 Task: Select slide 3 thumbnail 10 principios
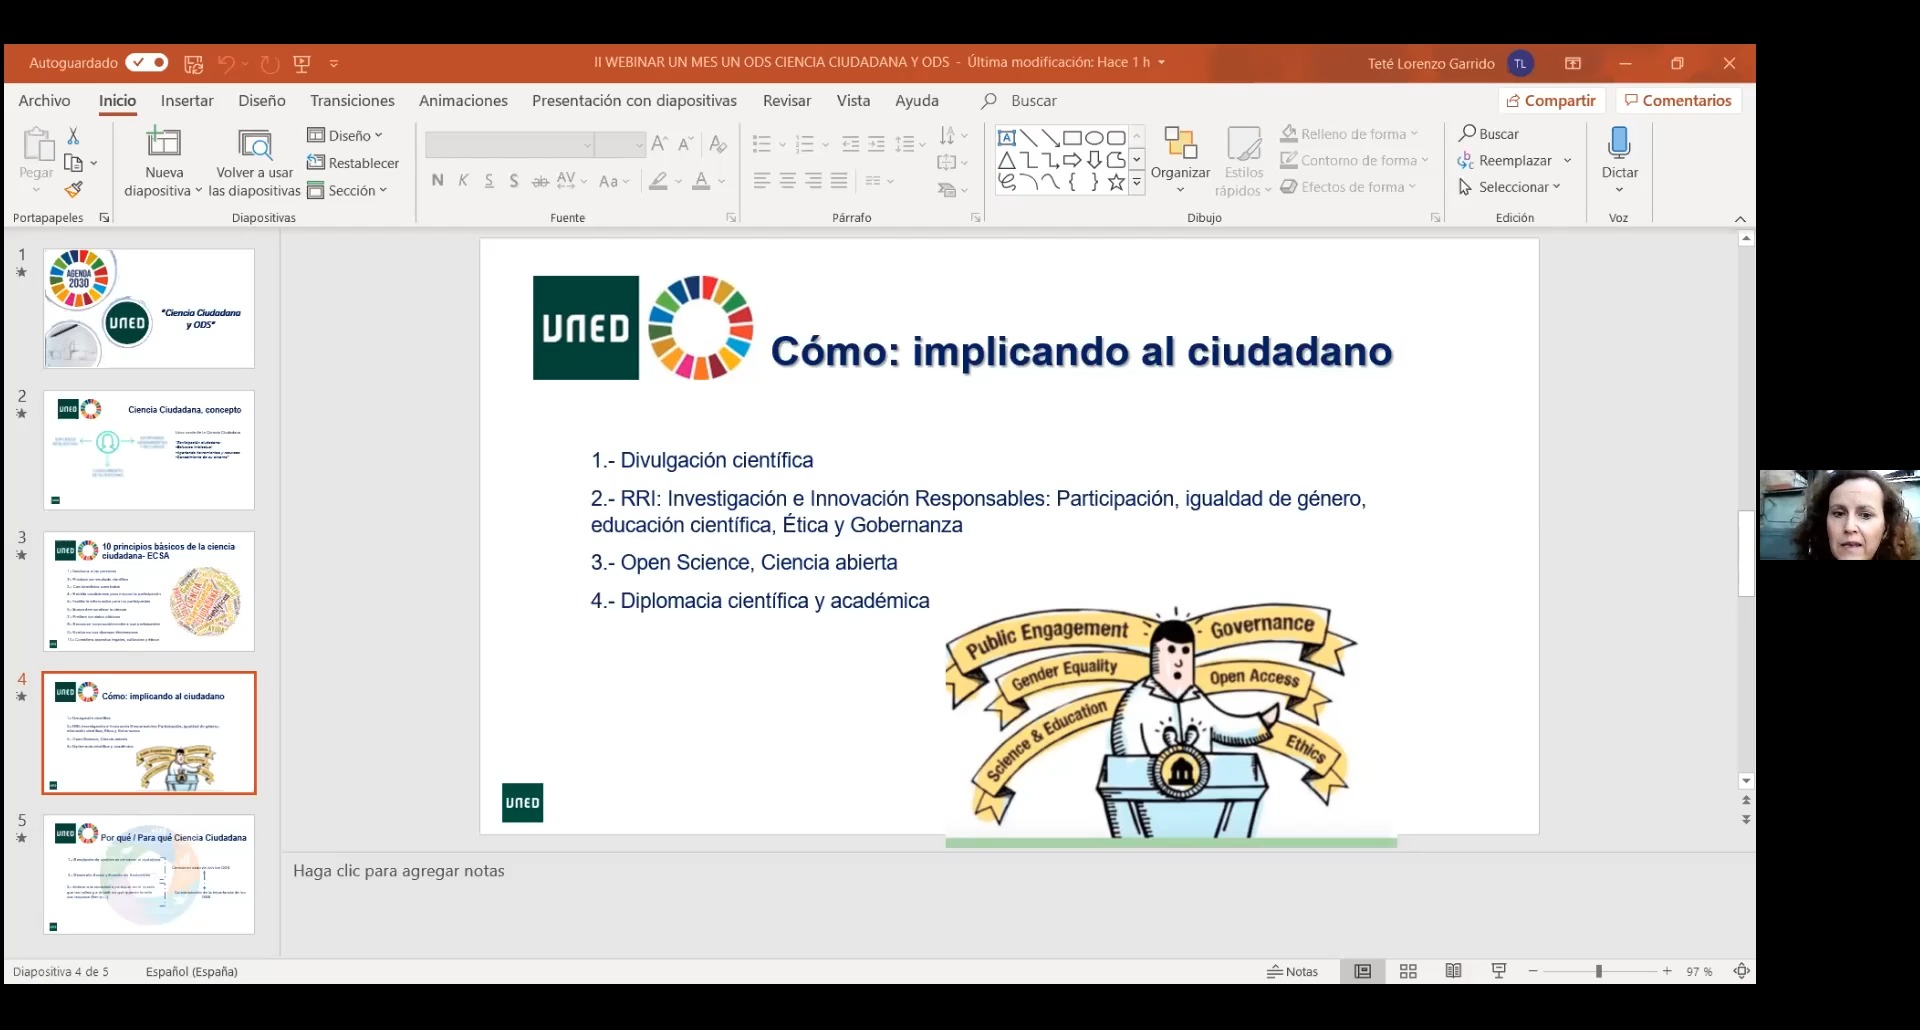pos(149,591)
